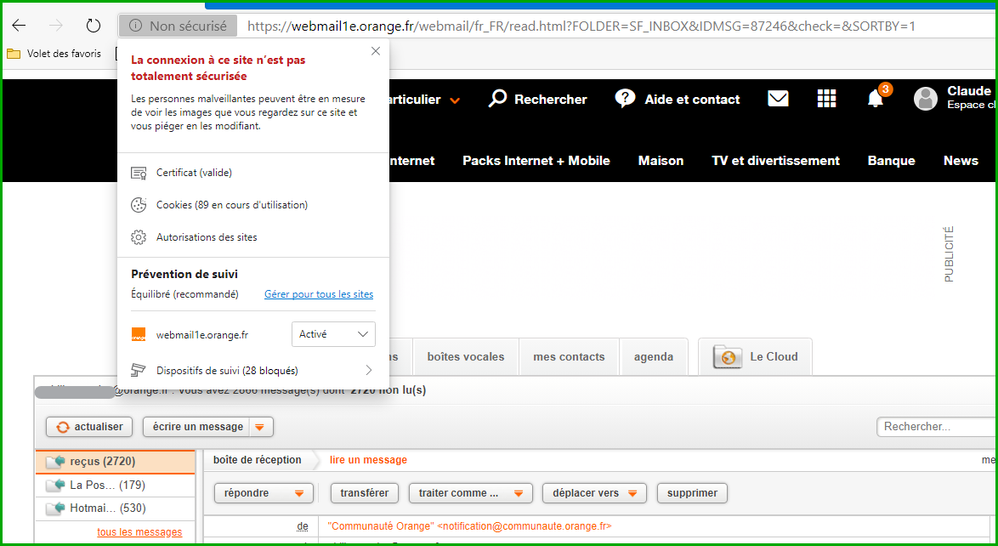Viewport: 998px width, 546px height.
Task: Open the Claude profile avatar
Action: (x=925, y=99)
